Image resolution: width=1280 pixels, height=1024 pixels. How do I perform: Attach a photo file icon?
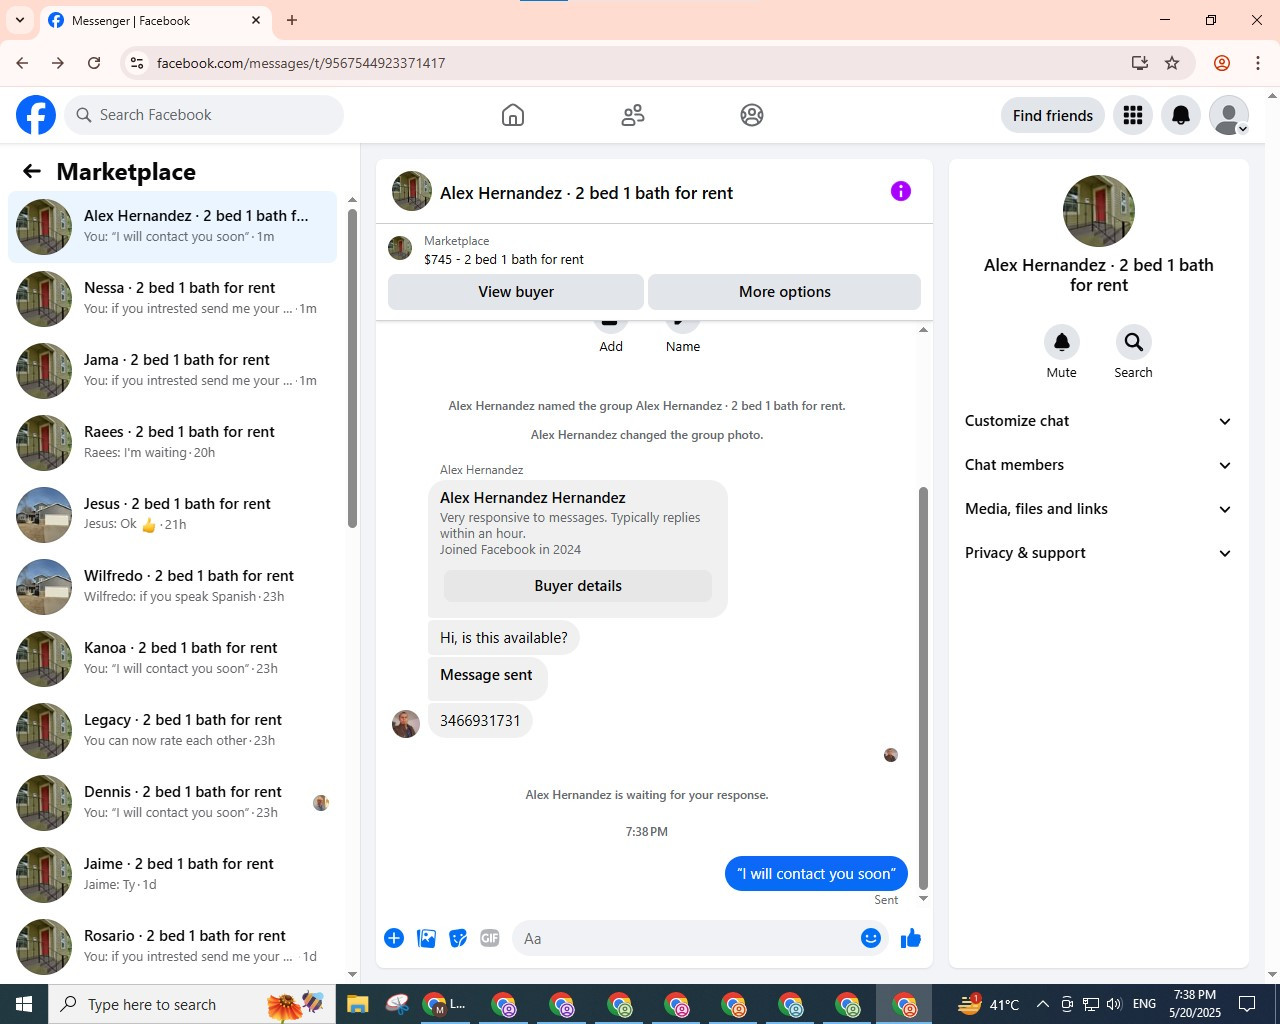426,938
